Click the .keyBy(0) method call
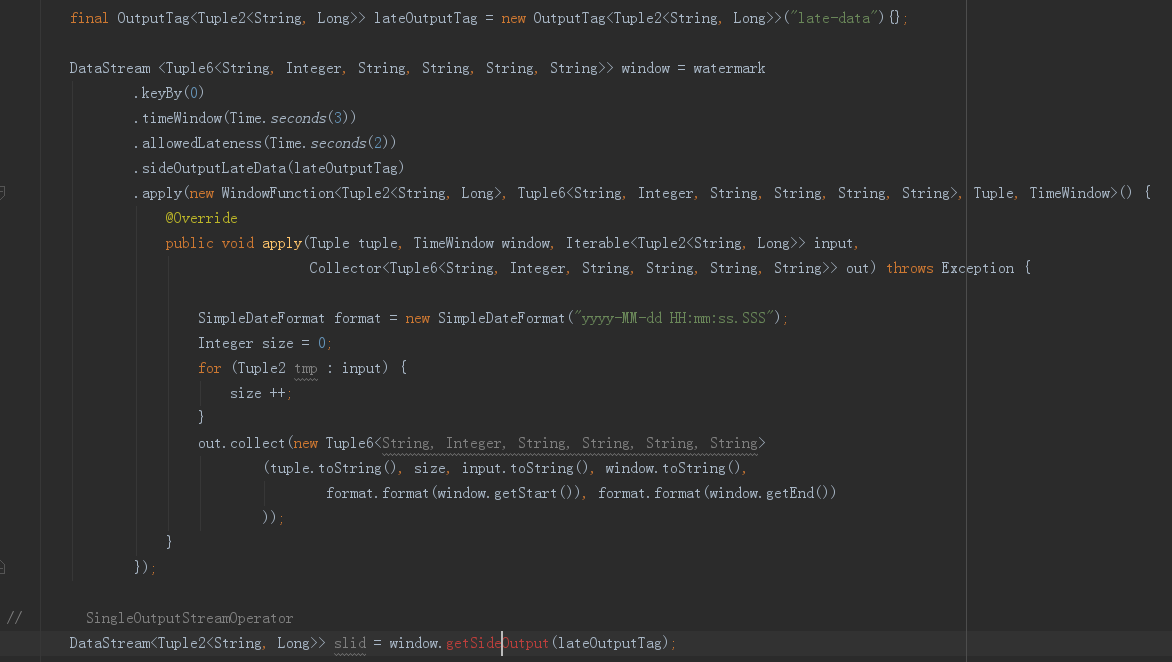Image resolution: width=1172 pixels, height=662 pixels. click(x=168, y=93)
